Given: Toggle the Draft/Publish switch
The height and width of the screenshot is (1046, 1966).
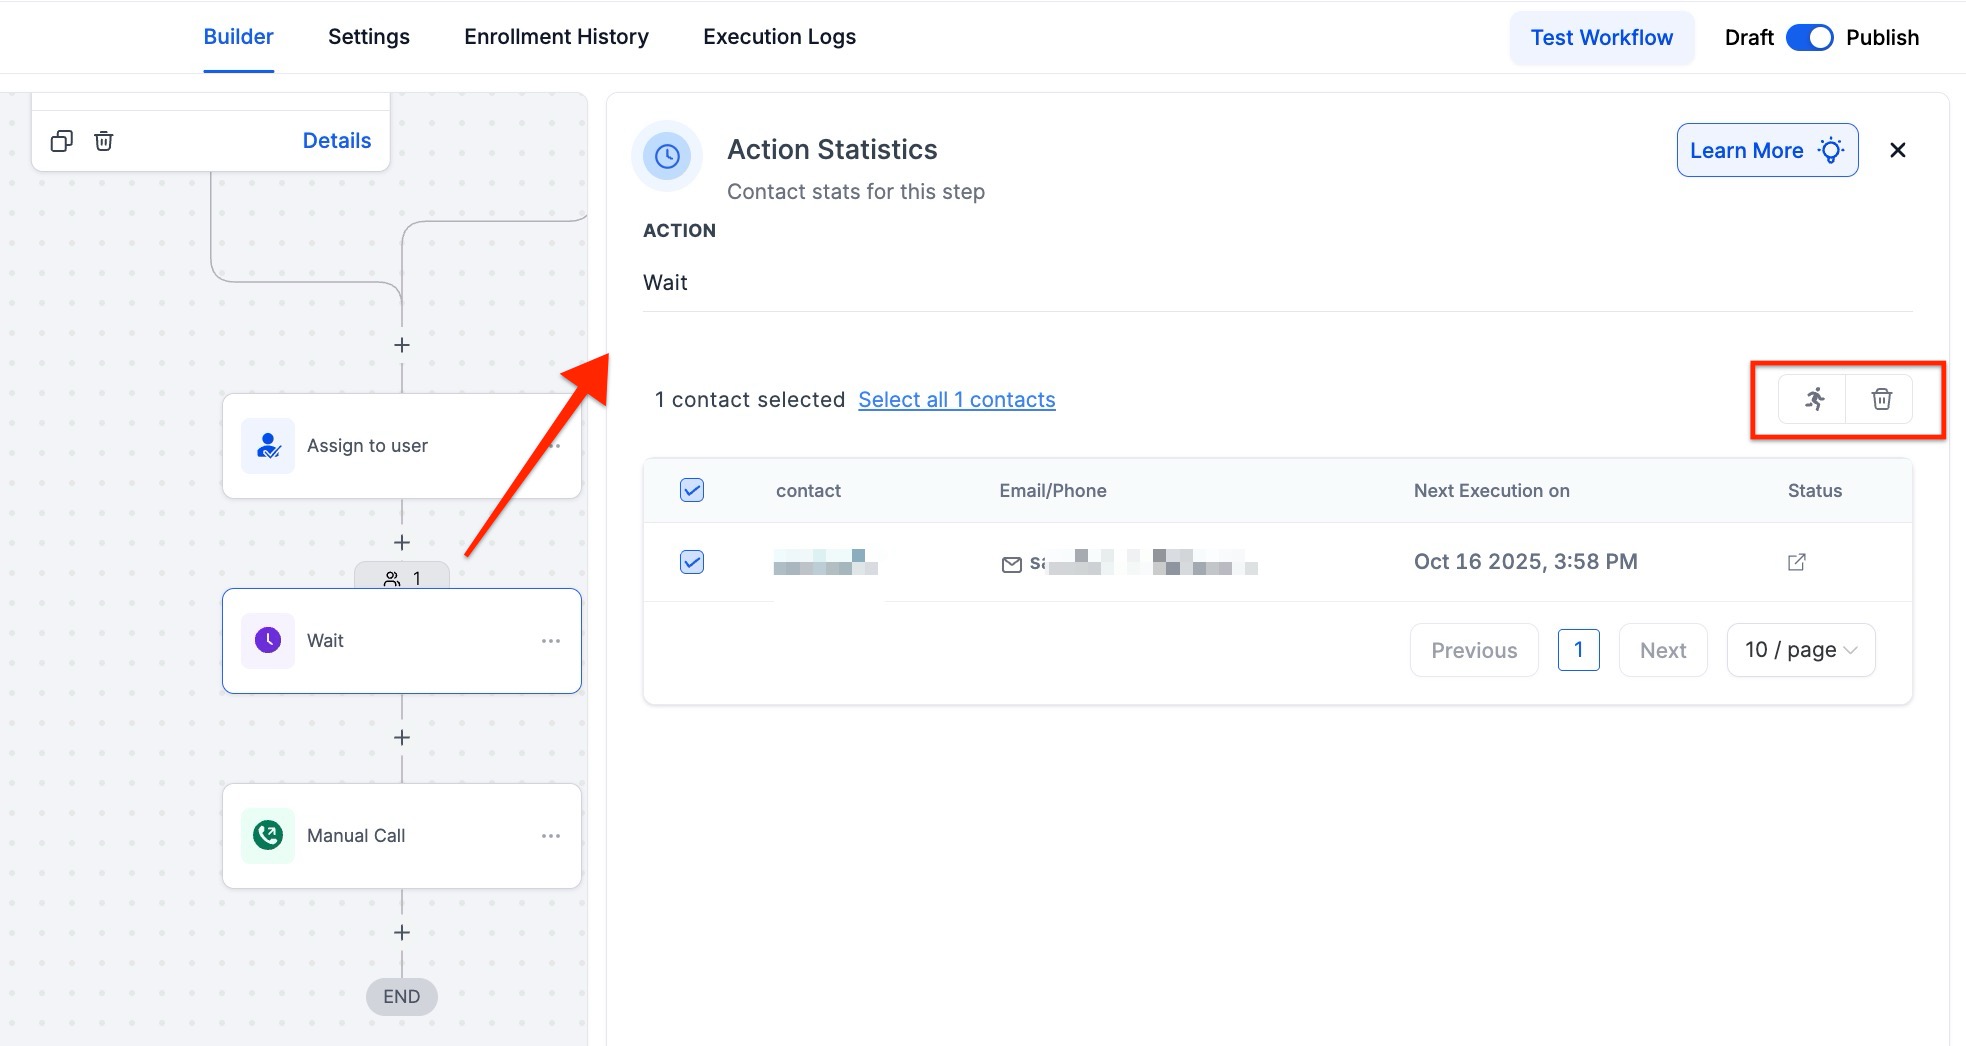Looking at the screenshot, I should click(1809, 38).
